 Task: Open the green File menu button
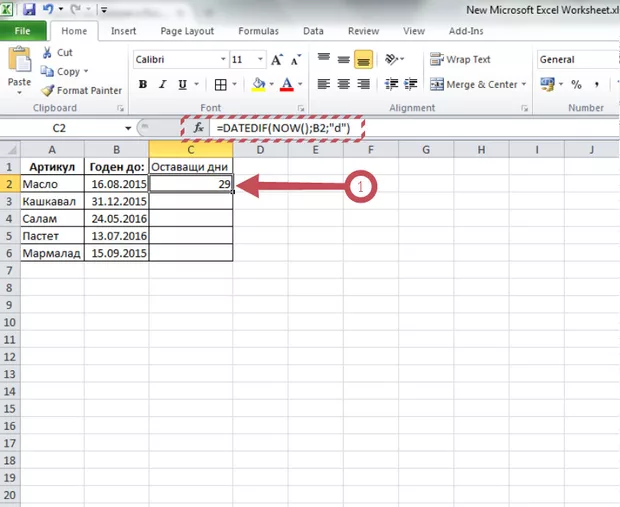coord(22,31)
